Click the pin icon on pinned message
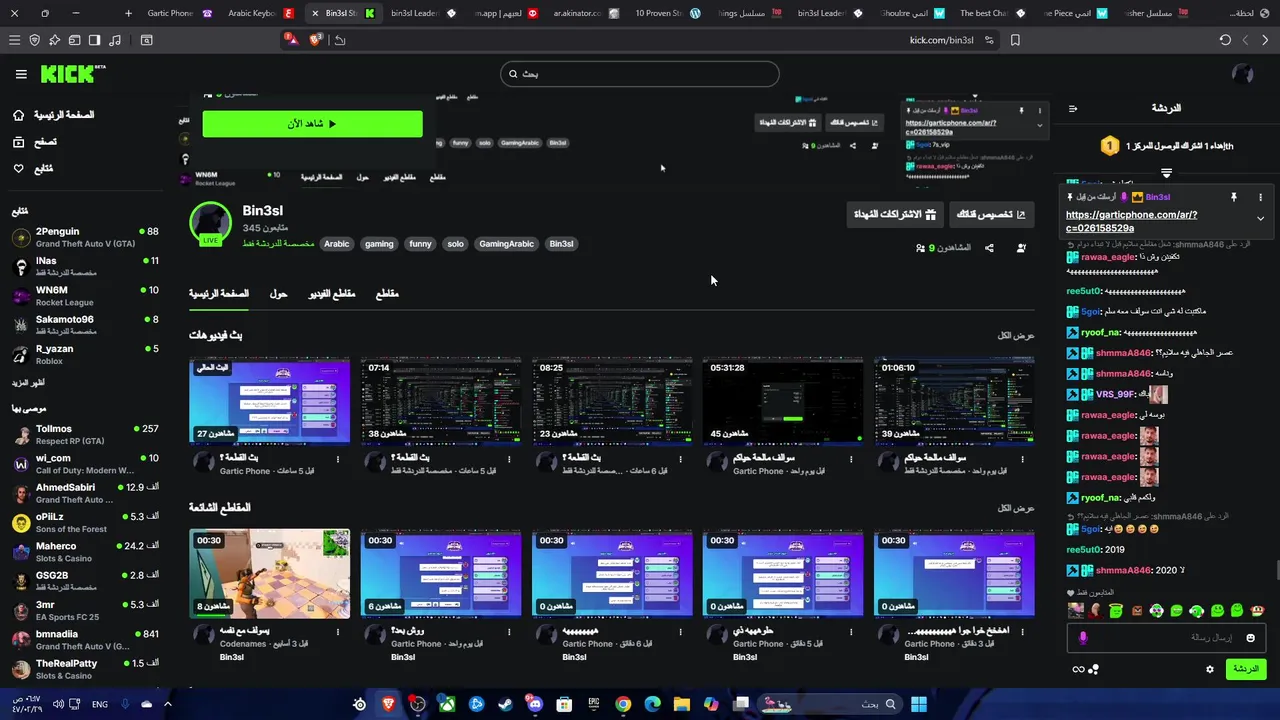Viewport: 1280px width, 720px height. pyautogui.click(x=1233, y=197)
